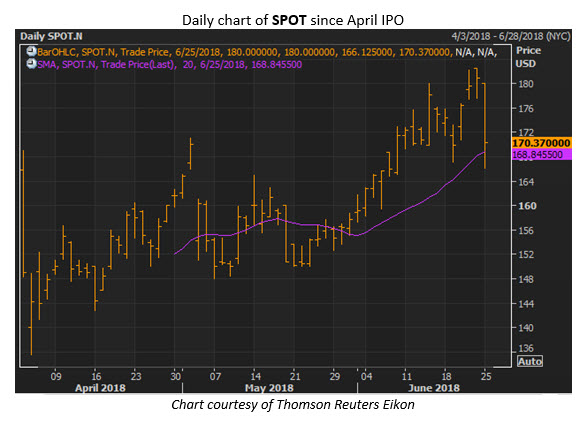
Task: Click the 176 price axis label
Action: 526,109
